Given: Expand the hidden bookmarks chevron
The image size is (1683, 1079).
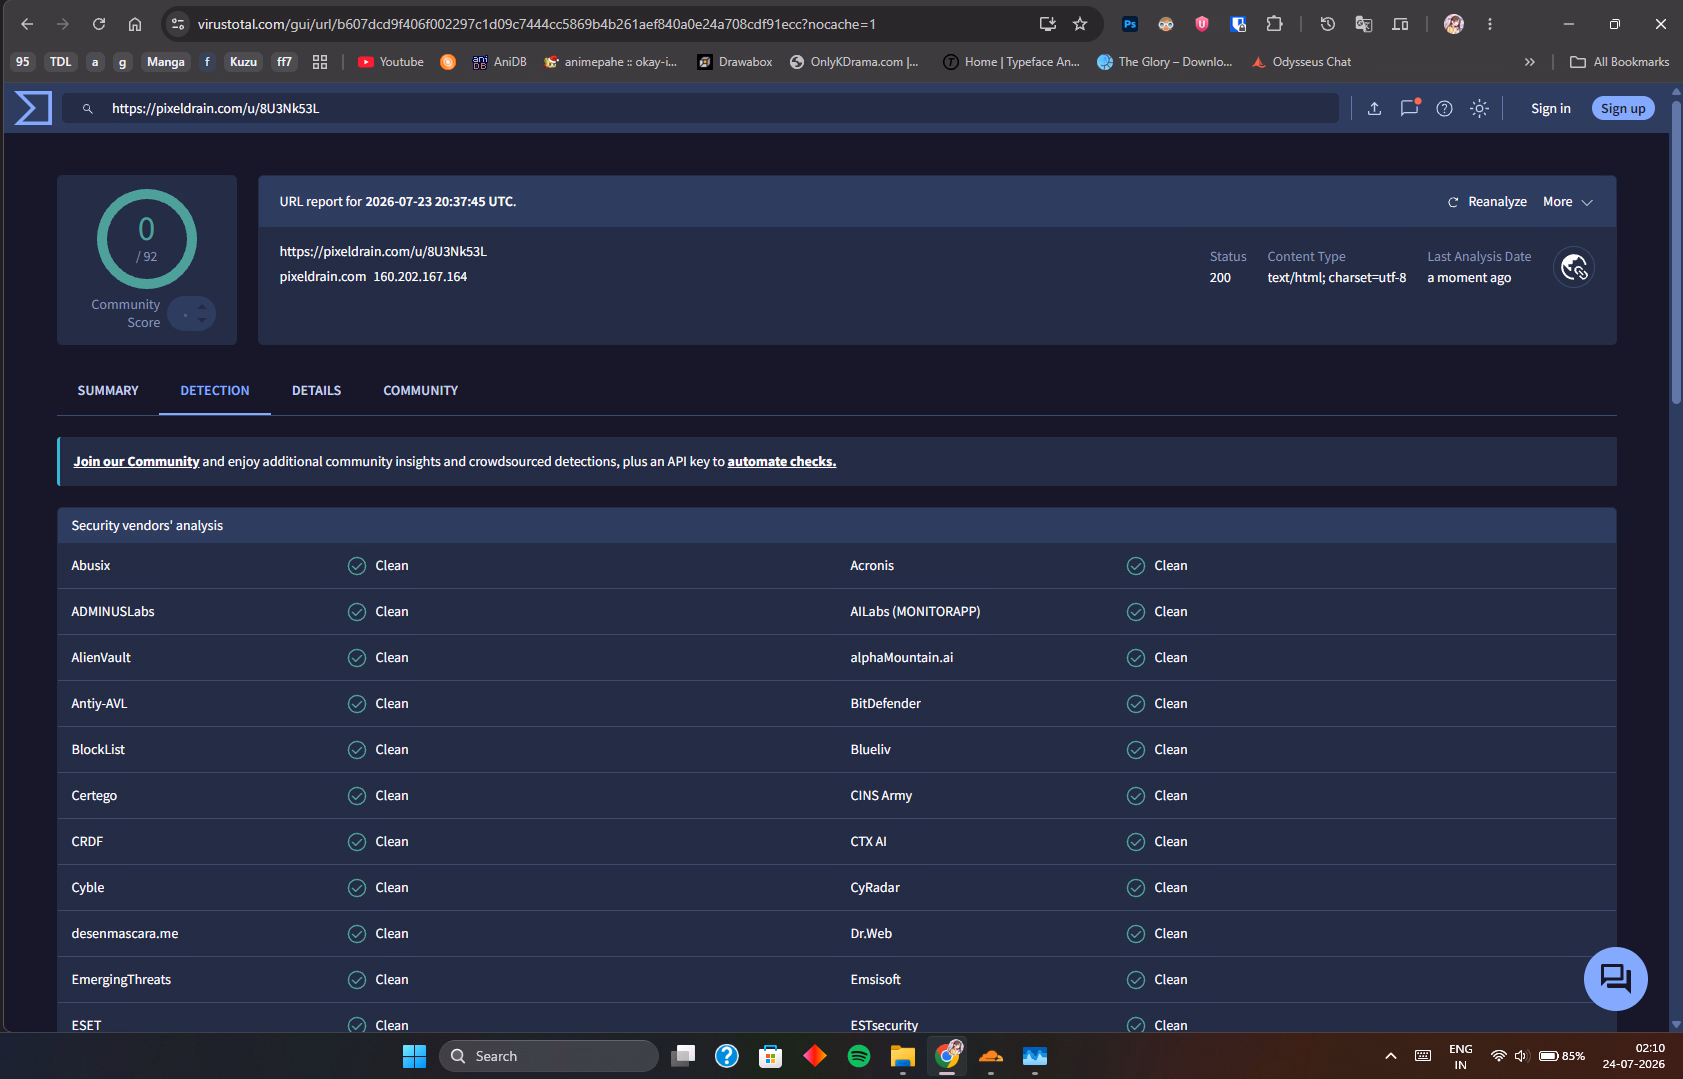Looking at the screenshot, I should (1529, 62).
